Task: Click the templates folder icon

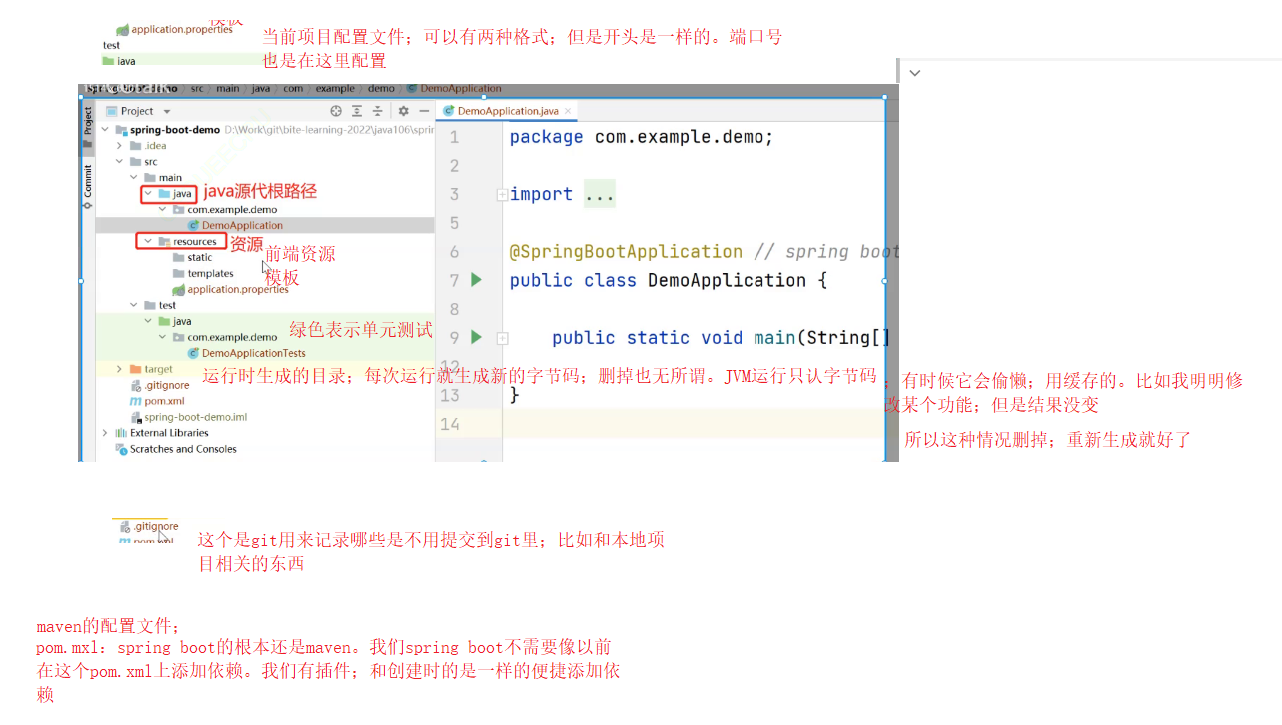Action: point(179,274)
